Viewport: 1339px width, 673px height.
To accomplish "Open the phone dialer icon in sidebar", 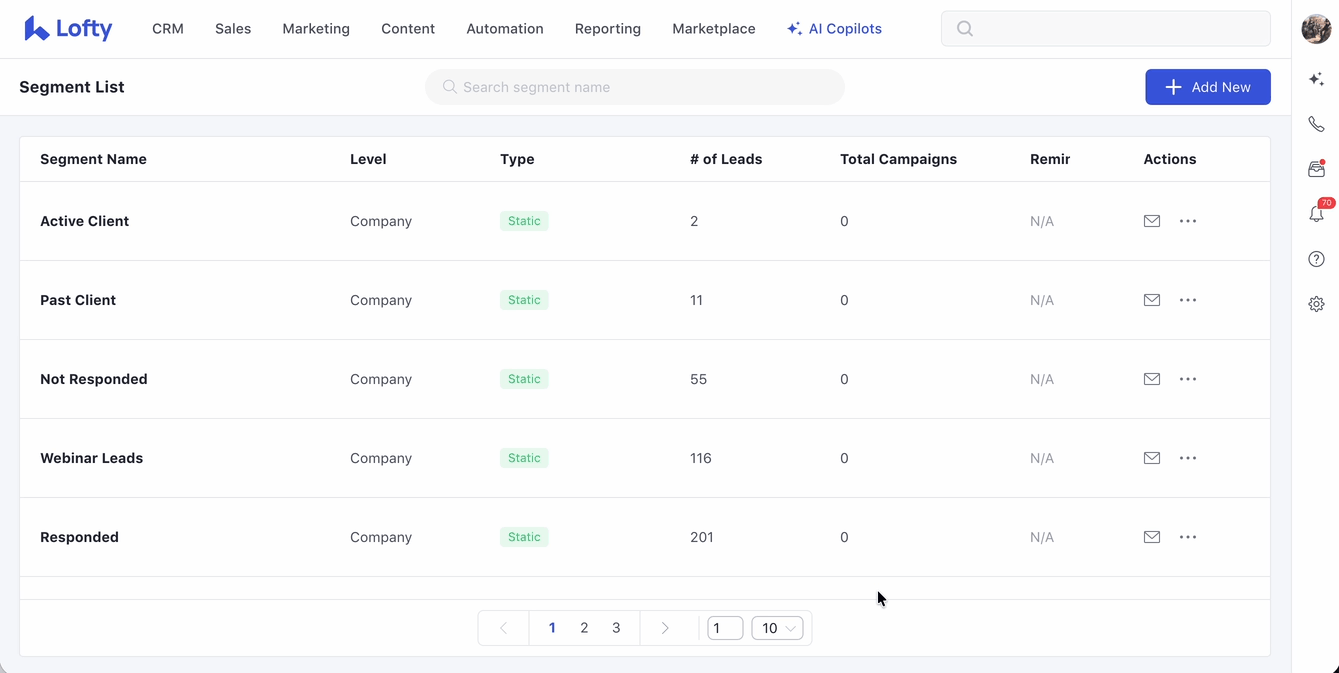I will click(1316, 124).
